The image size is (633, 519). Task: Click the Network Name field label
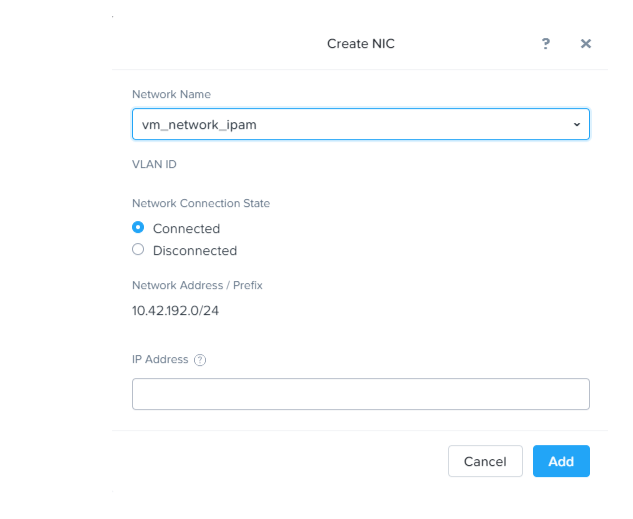pyautogui.click(x=171, y=94)
